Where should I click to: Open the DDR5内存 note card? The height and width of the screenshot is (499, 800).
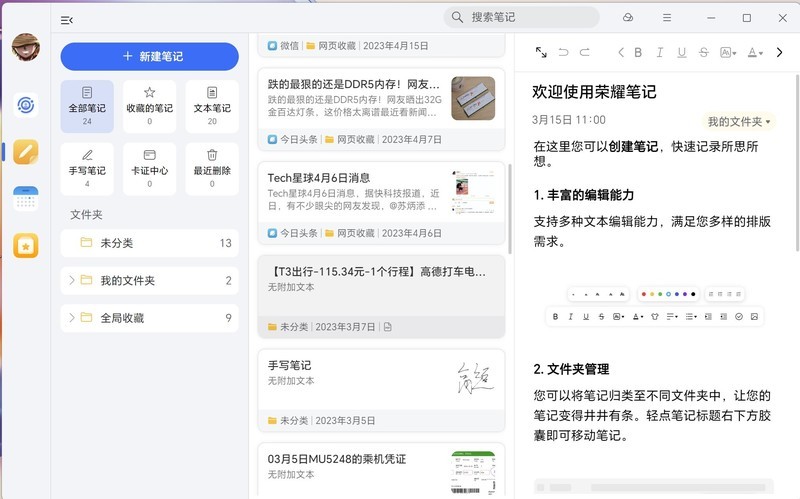click(x=381, y=109)
